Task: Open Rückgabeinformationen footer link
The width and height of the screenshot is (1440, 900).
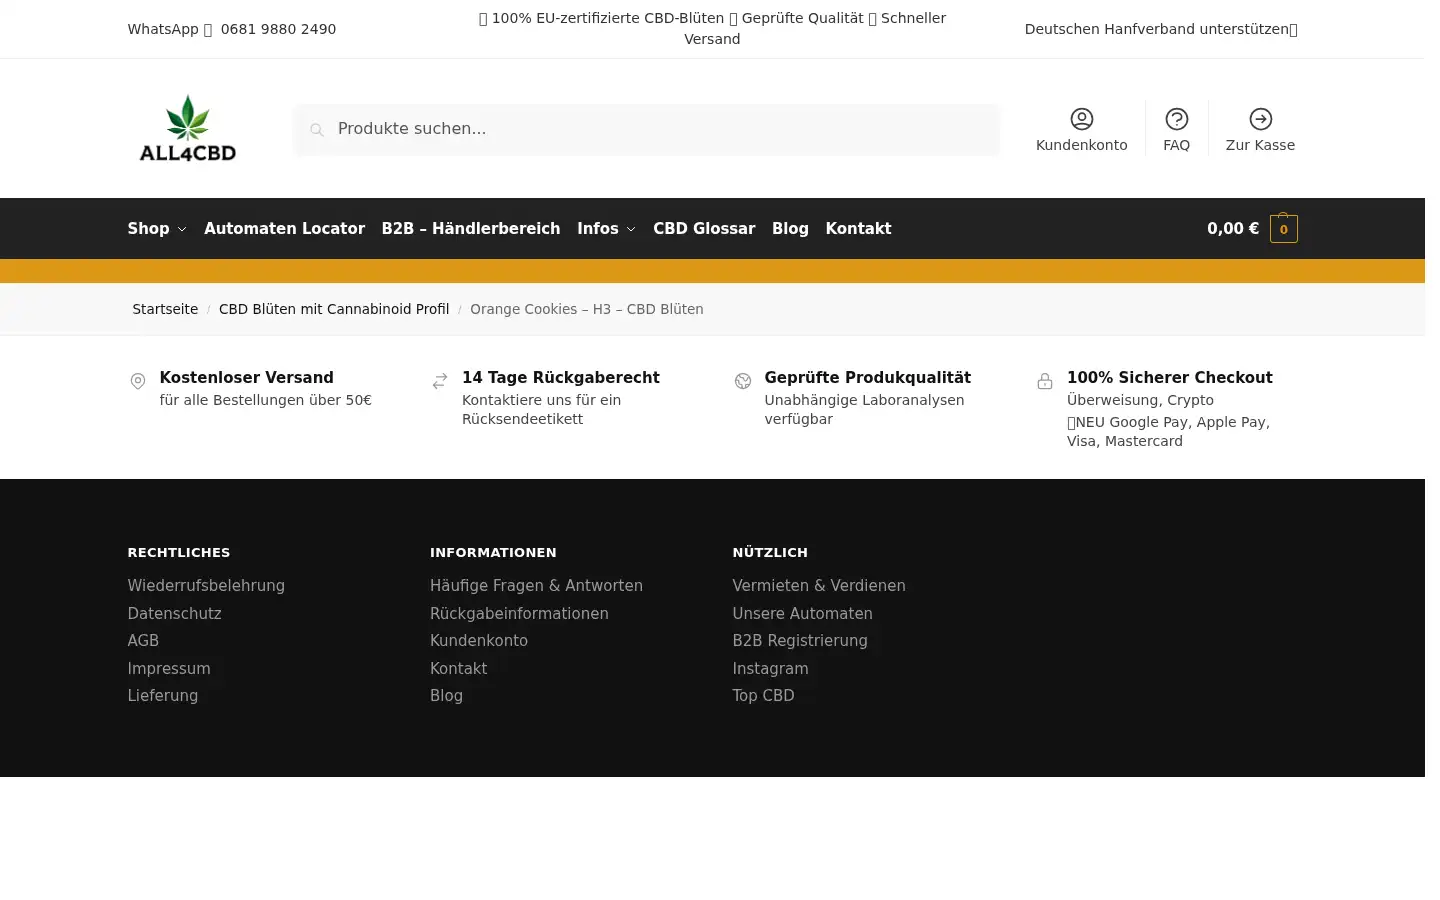Action: tap(519, 613)
